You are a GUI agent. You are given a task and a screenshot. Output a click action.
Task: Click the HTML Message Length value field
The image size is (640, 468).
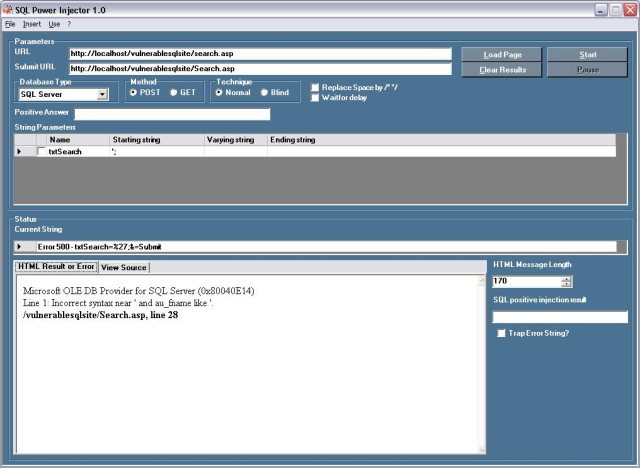pyautogui.click(x=527, y=281)
